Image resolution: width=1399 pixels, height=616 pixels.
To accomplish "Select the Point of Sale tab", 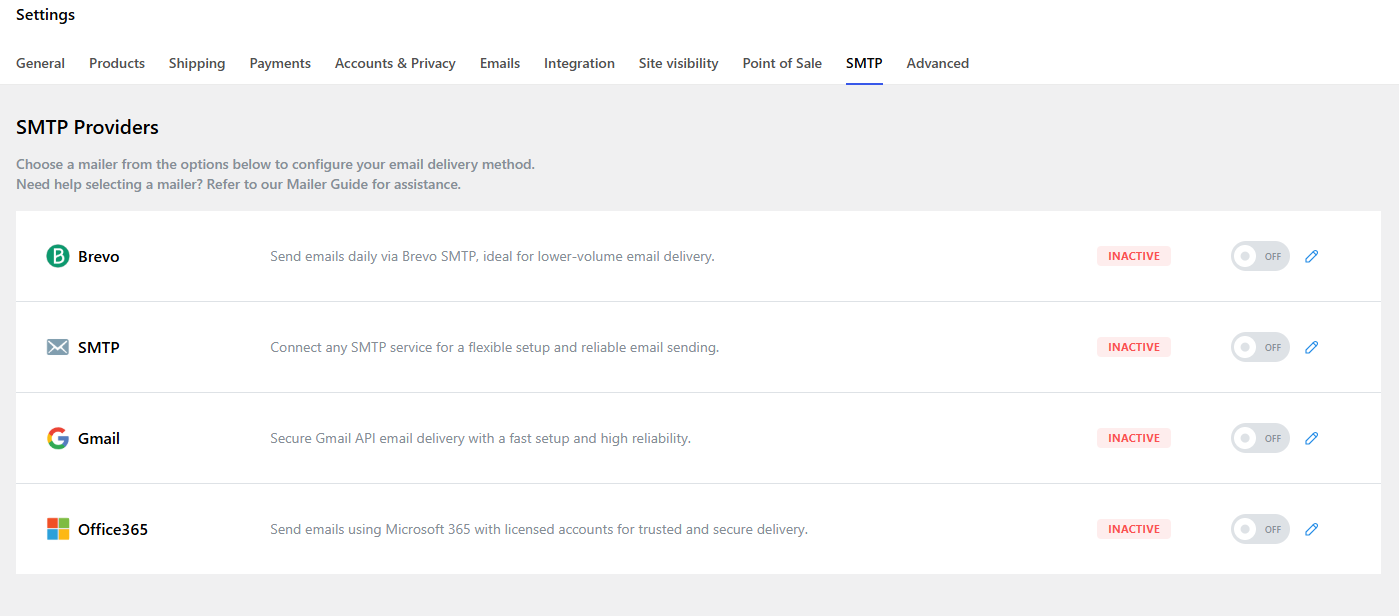I will (782, 64).
